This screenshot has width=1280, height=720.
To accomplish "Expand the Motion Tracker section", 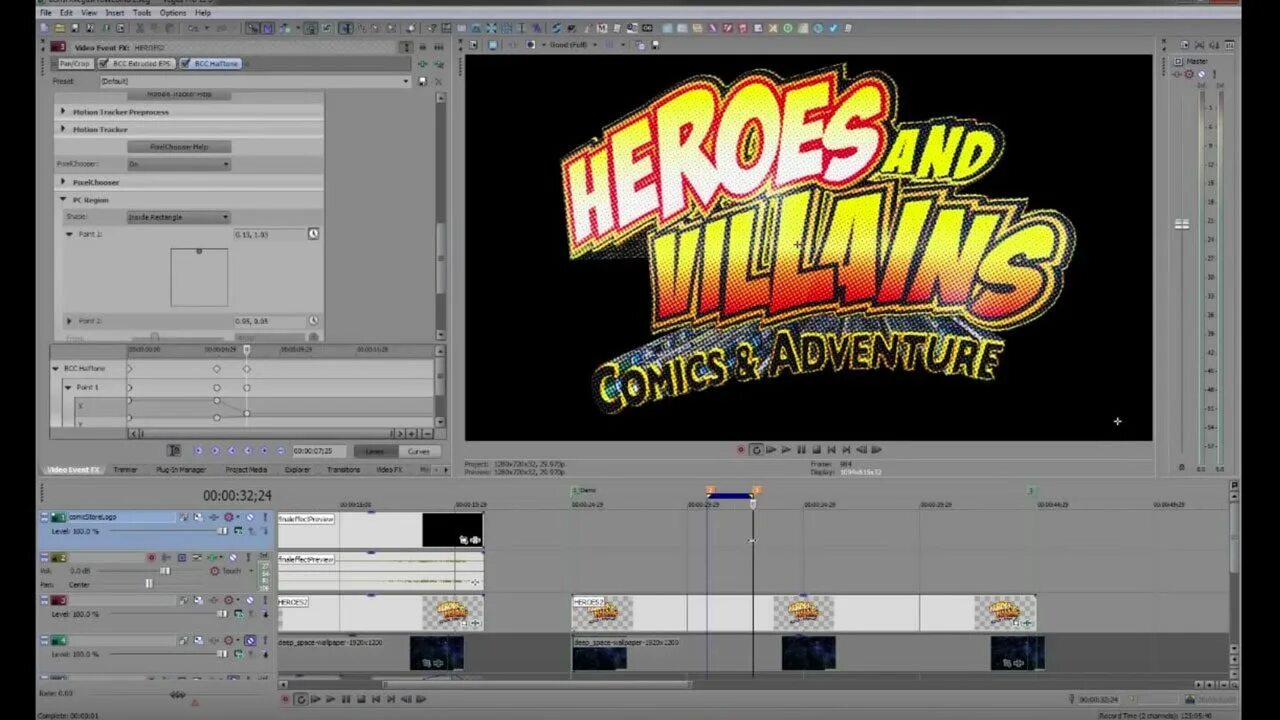I will click(x=64, y=129).
